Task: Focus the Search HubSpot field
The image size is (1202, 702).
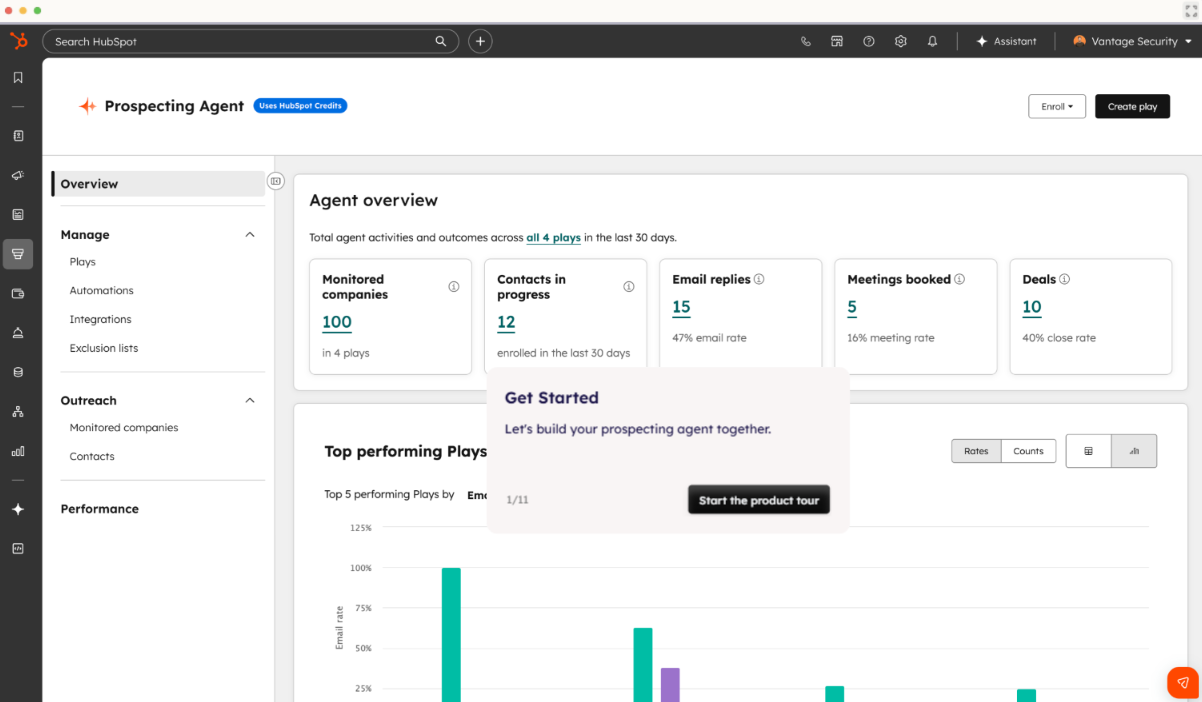Action: point(251,41)
